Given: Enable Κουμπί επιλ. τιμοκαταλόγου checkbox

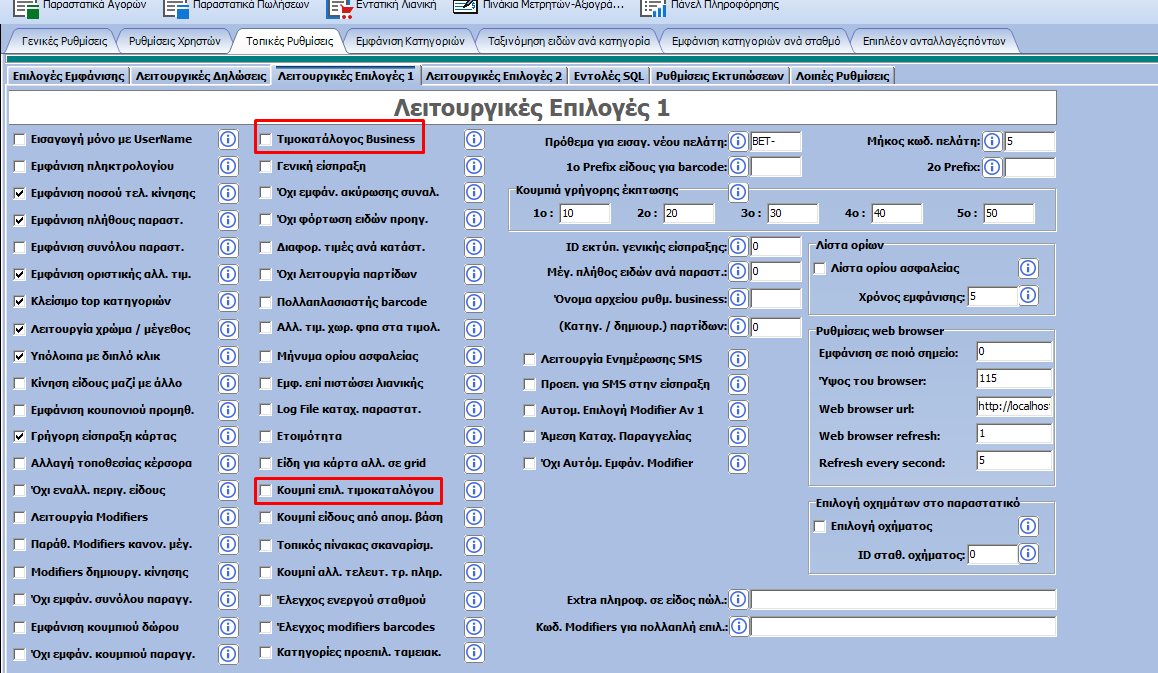Looking at the screenshot, I should point(265,490).
